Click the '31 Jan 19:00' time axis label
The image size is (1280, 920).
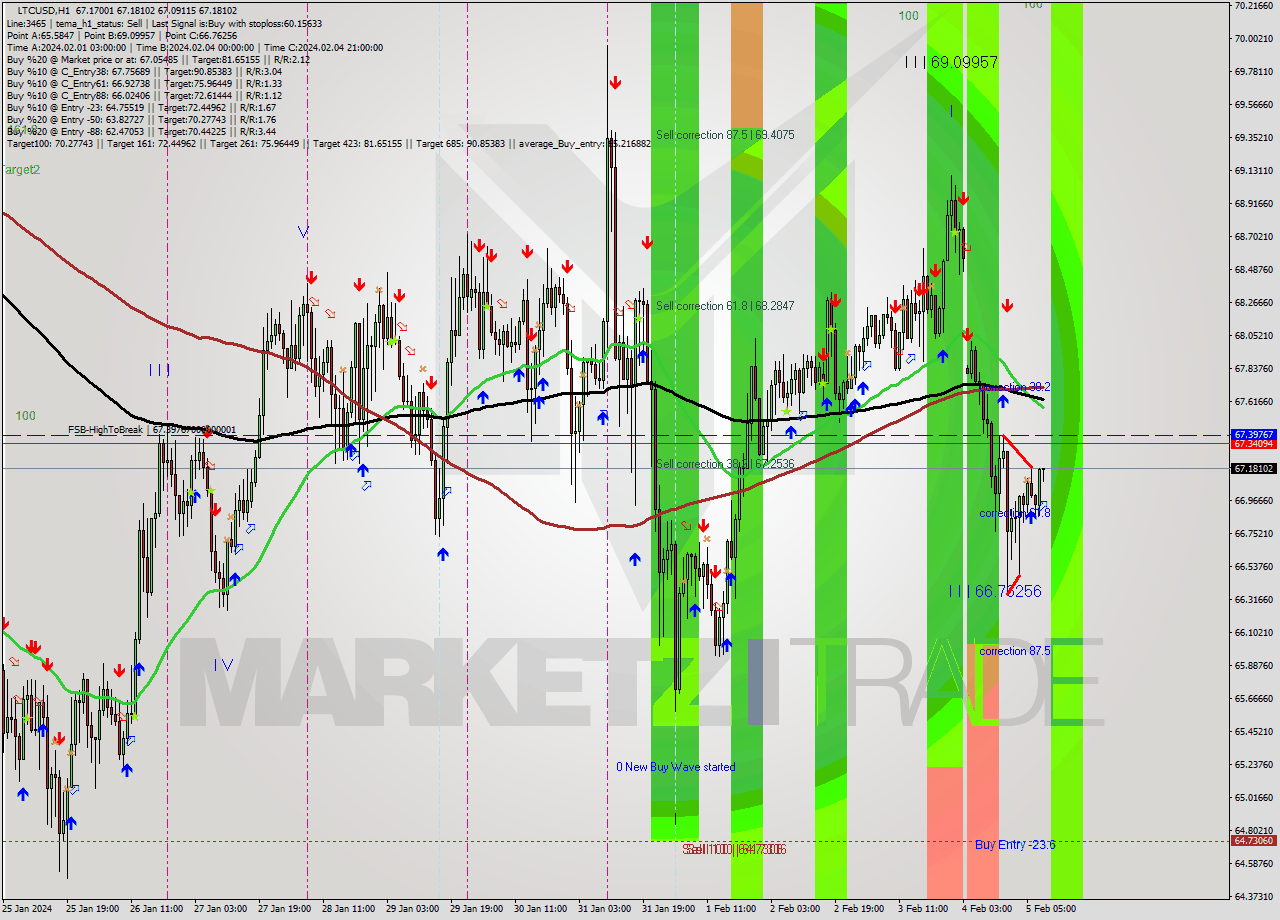pyautogui.click(x=668, y=909)
